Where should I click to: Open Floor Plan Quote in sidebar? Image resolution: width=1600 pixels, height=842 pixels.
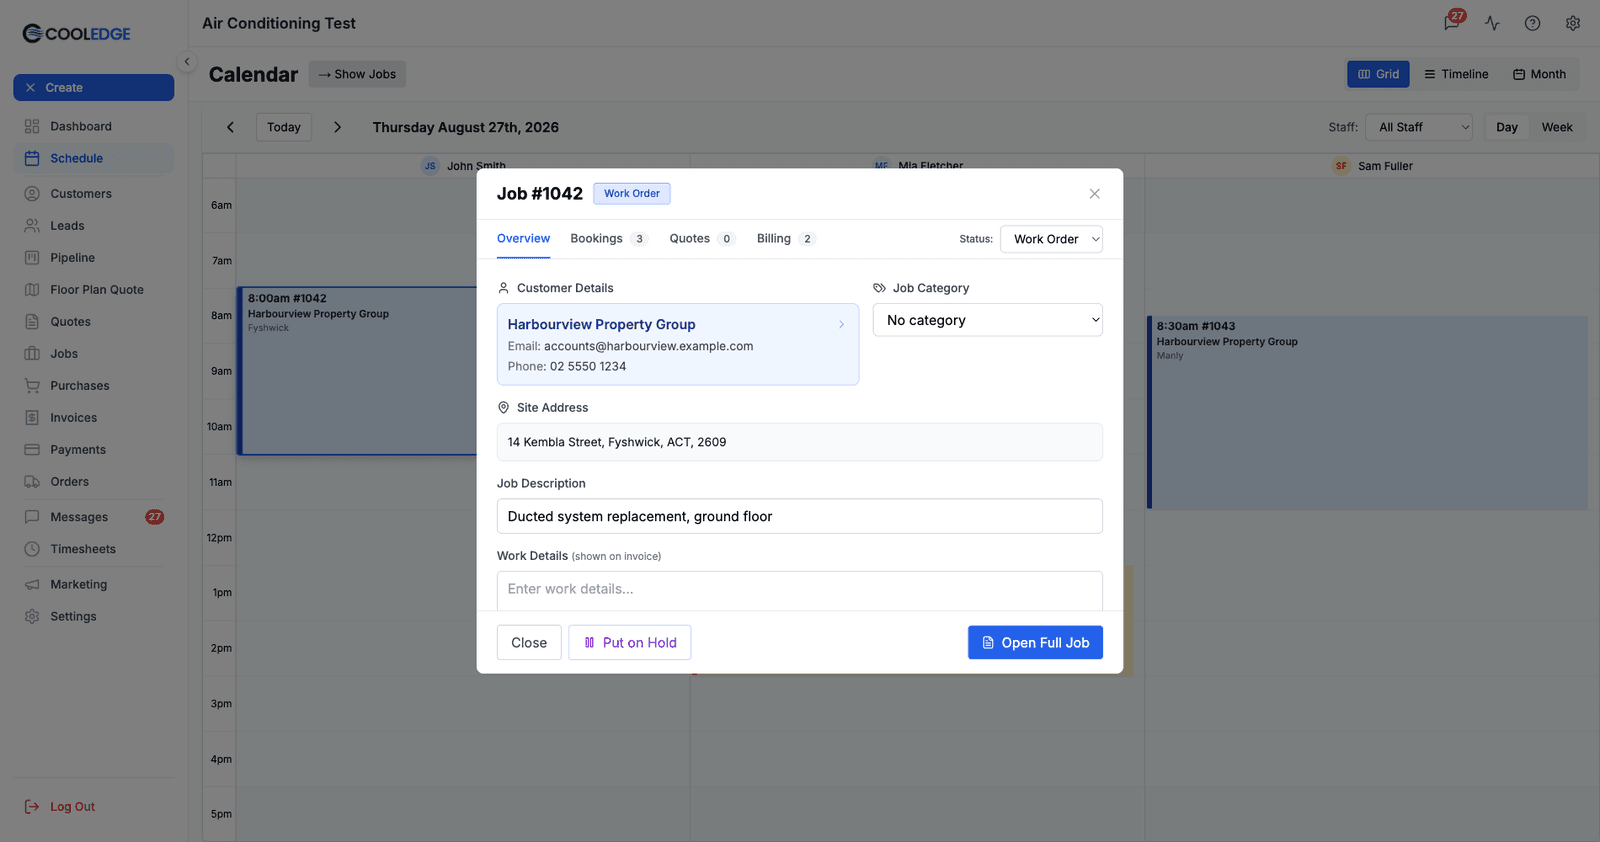[94, 290]
